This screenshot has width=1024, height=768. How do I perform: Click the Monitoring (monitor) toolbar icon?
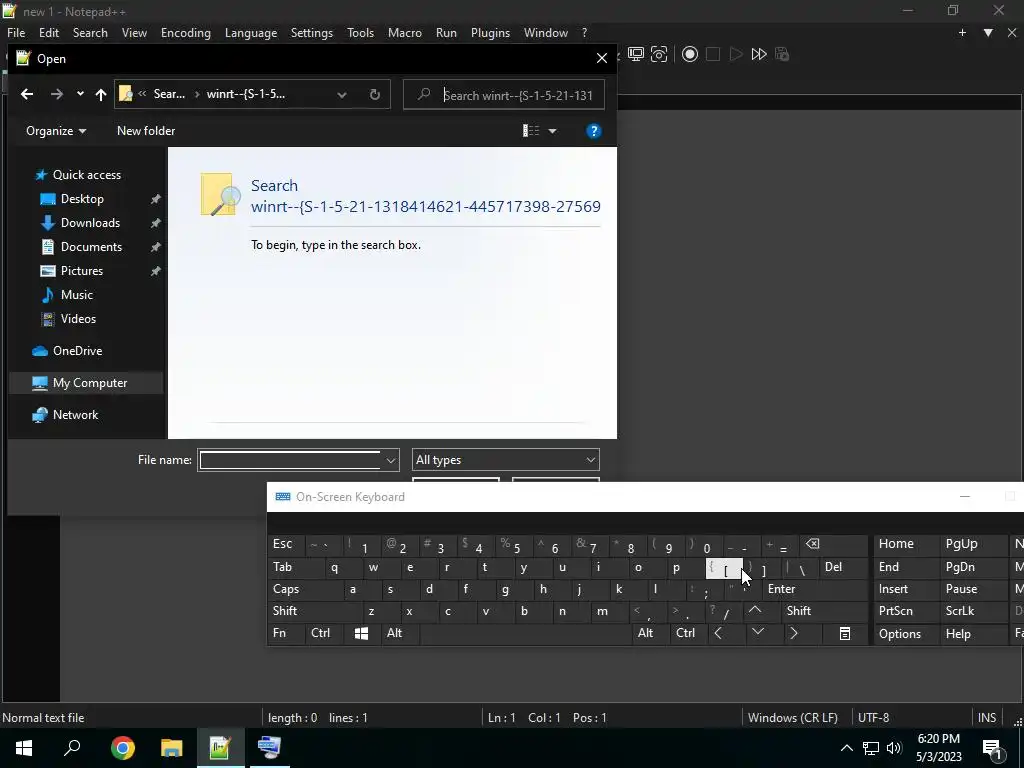pos(635,54)
